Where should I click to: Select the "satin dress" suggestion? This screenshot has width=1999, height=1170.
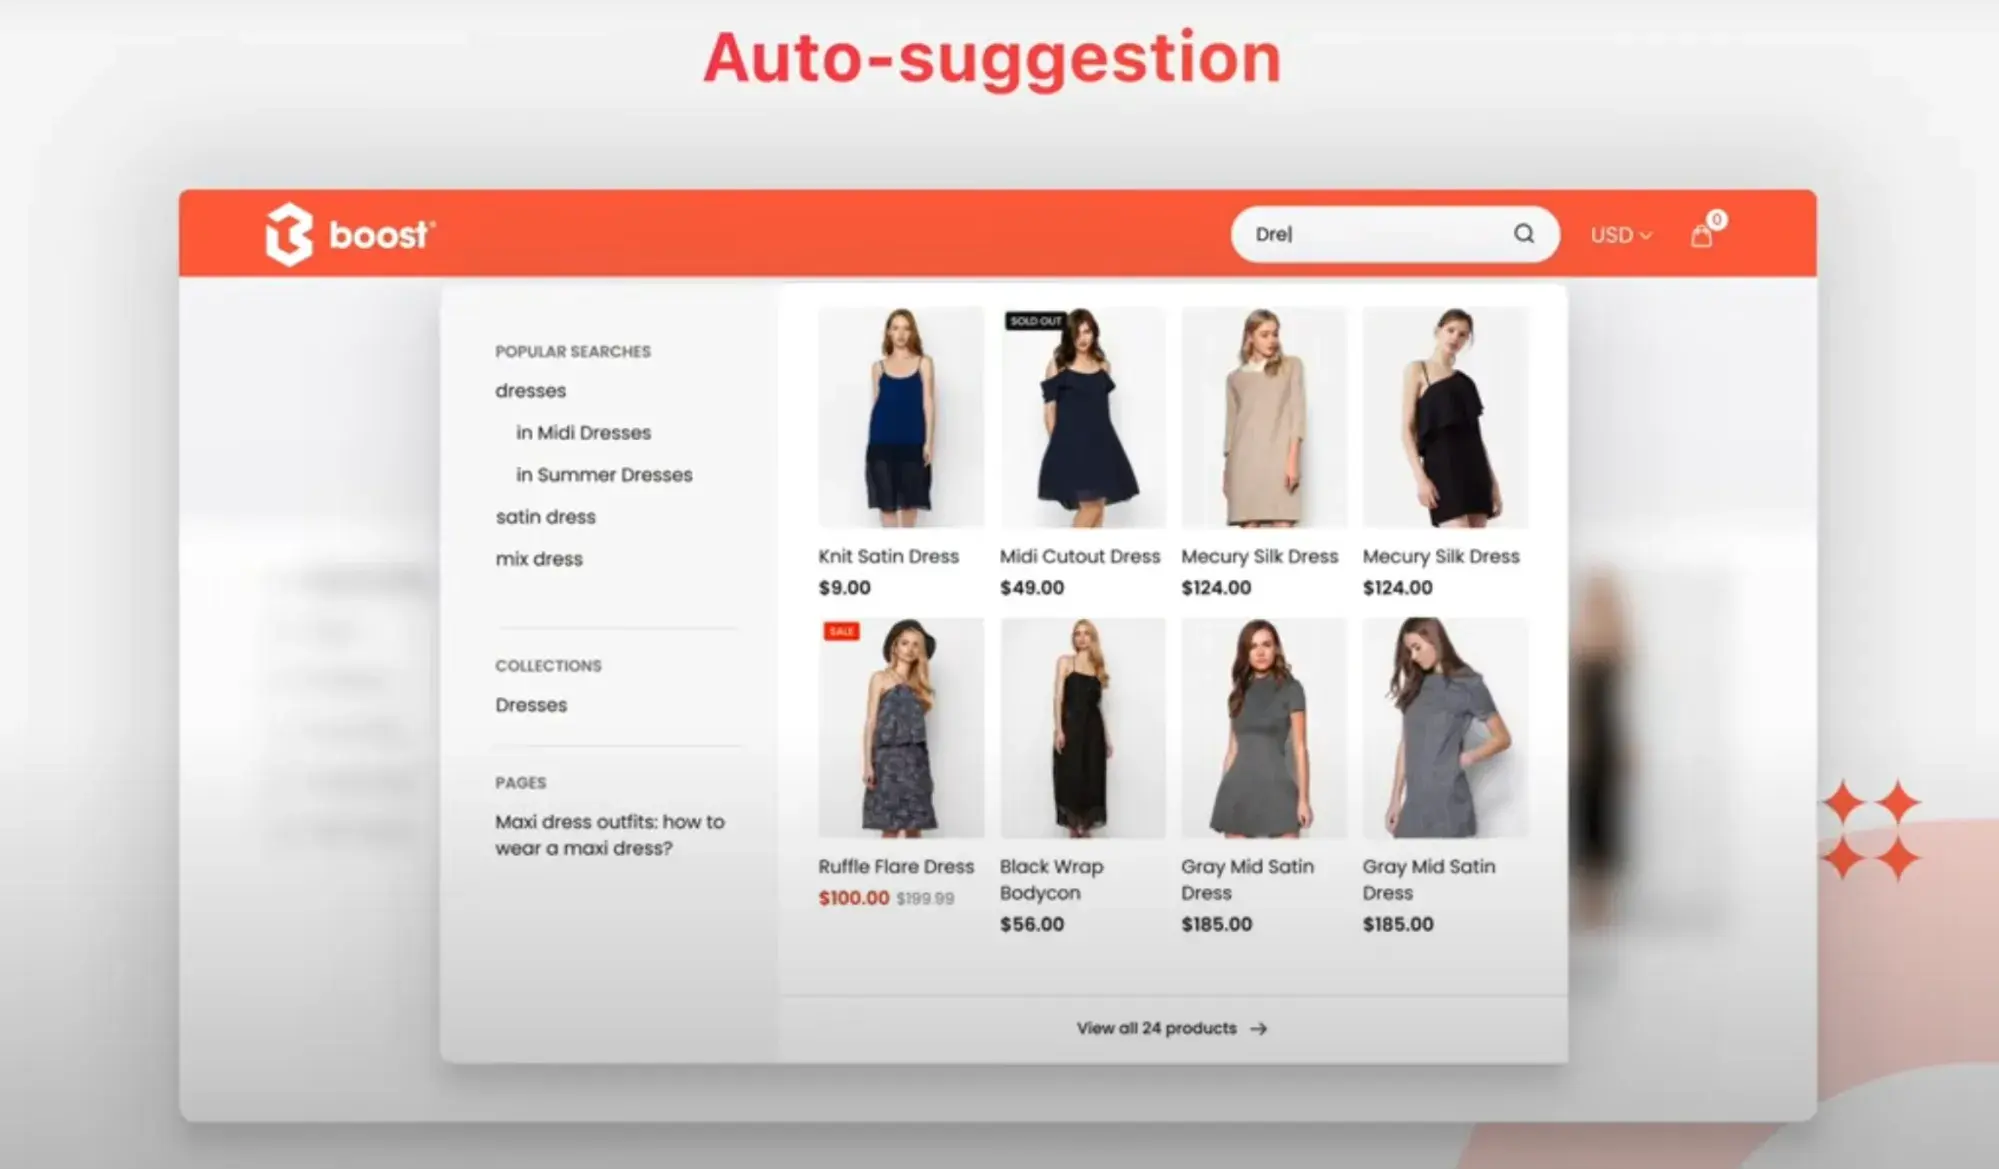pyautogui.click(x=545, y=517)
